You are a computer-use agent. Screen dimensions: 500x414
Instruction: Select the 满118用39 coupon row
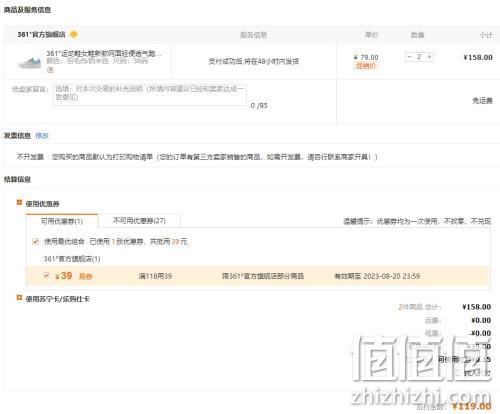[x=258, y=276]
